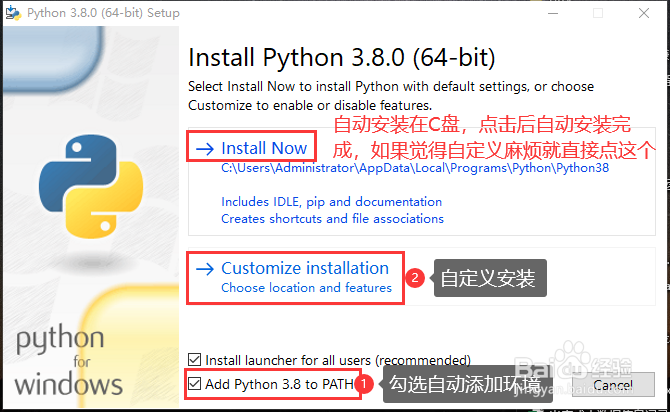Open Customize installation option

click(x=305, y=268)
